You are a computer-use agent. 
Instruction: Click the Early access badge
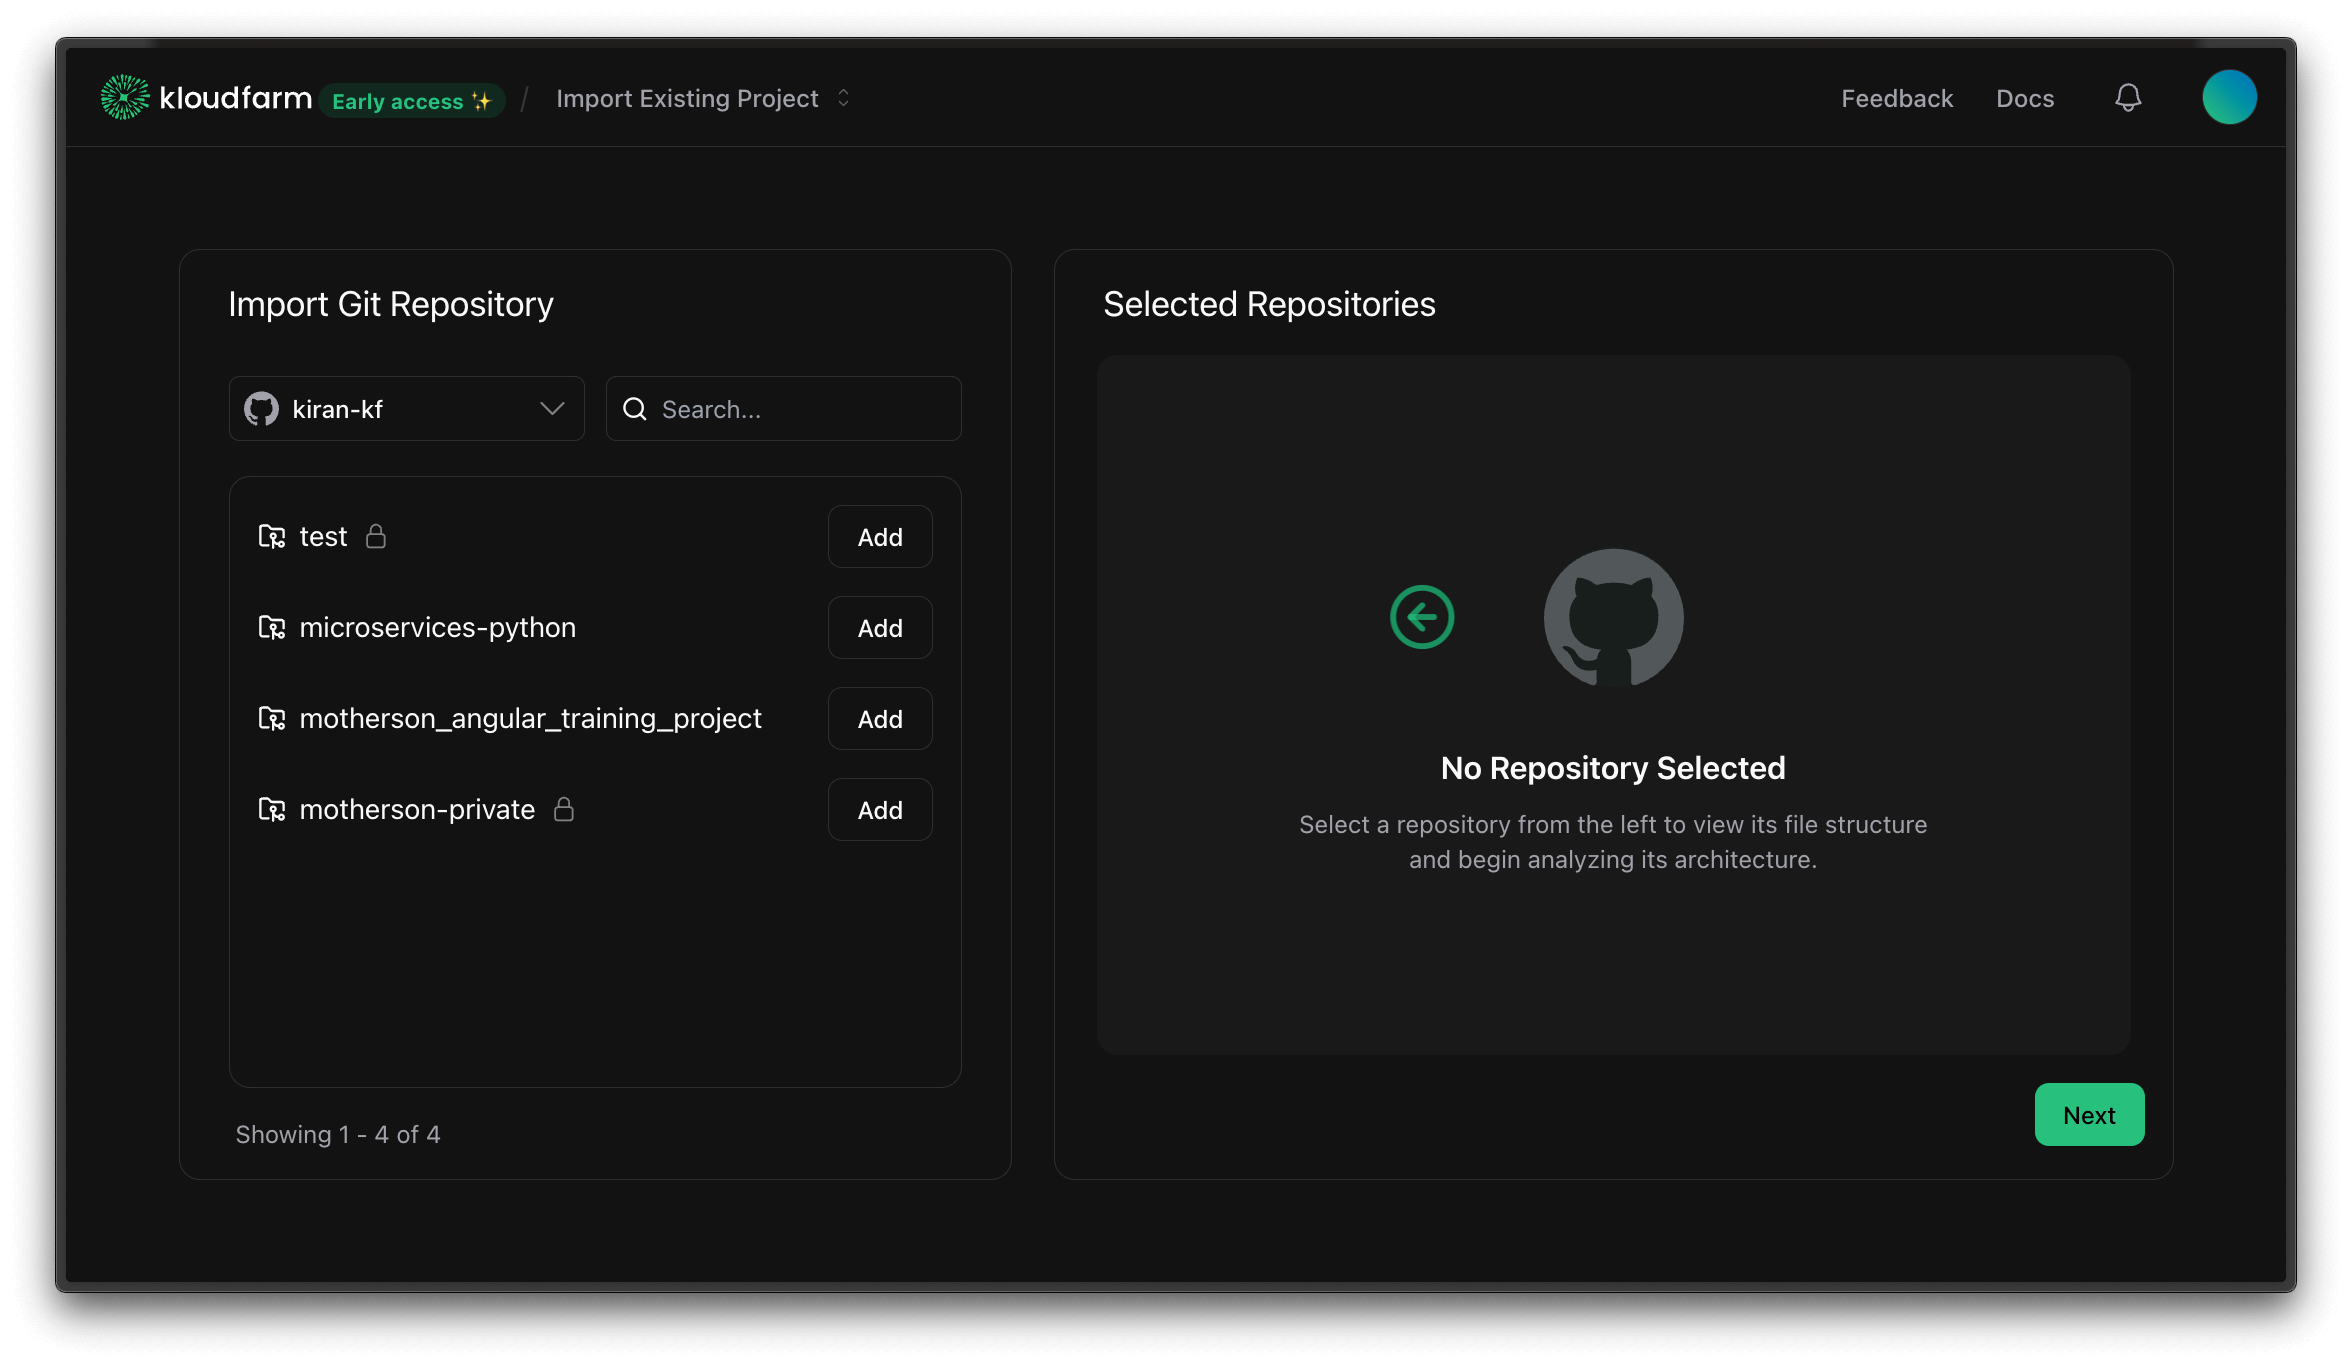(413, 100)
